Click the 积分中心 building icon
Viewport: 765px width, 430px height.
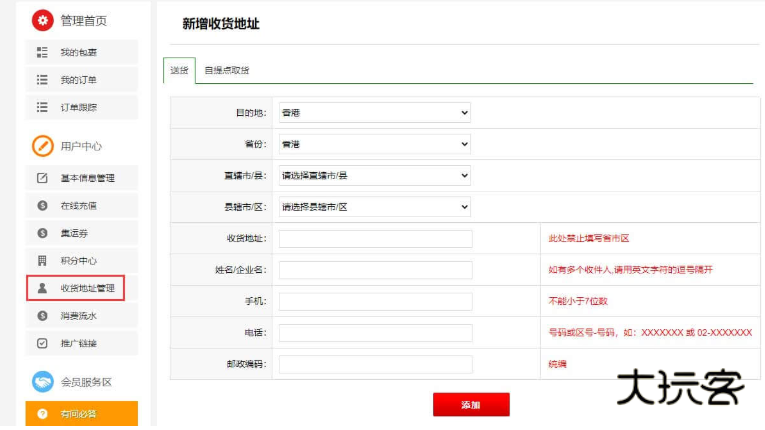(42, 261)
